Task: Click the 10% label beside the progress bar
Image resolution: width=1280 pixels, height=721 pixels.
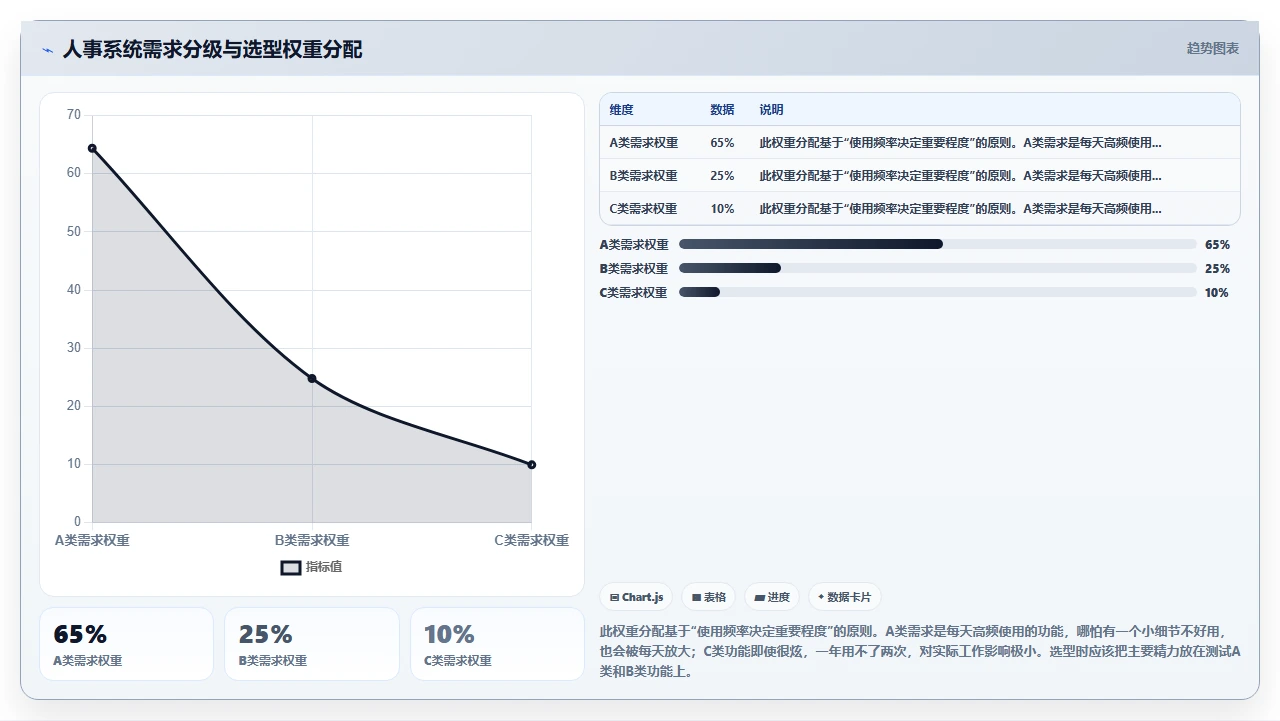Action: tap(1217, 293)
